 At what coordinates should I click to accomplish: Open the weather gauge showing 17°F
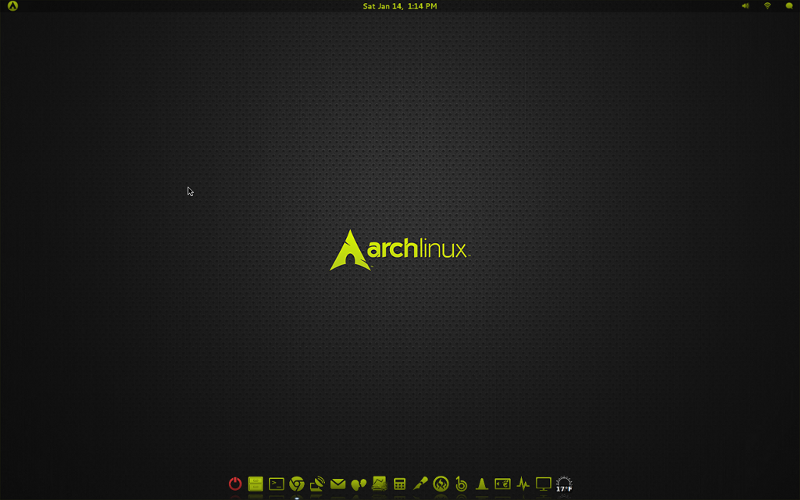pos(564,484)
